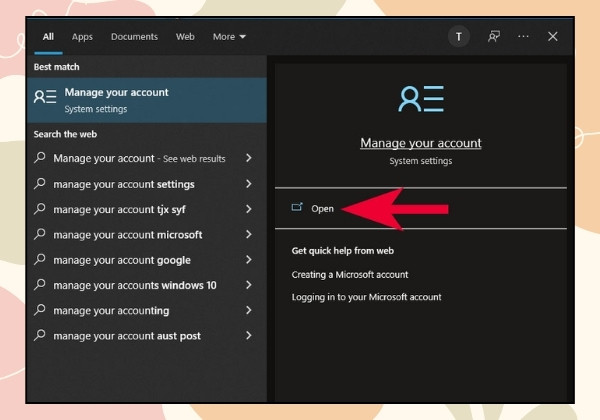The height and width of the screenshot is (420, 600).
Task: Click large account icon in preview pane
Action: point(421,99)
